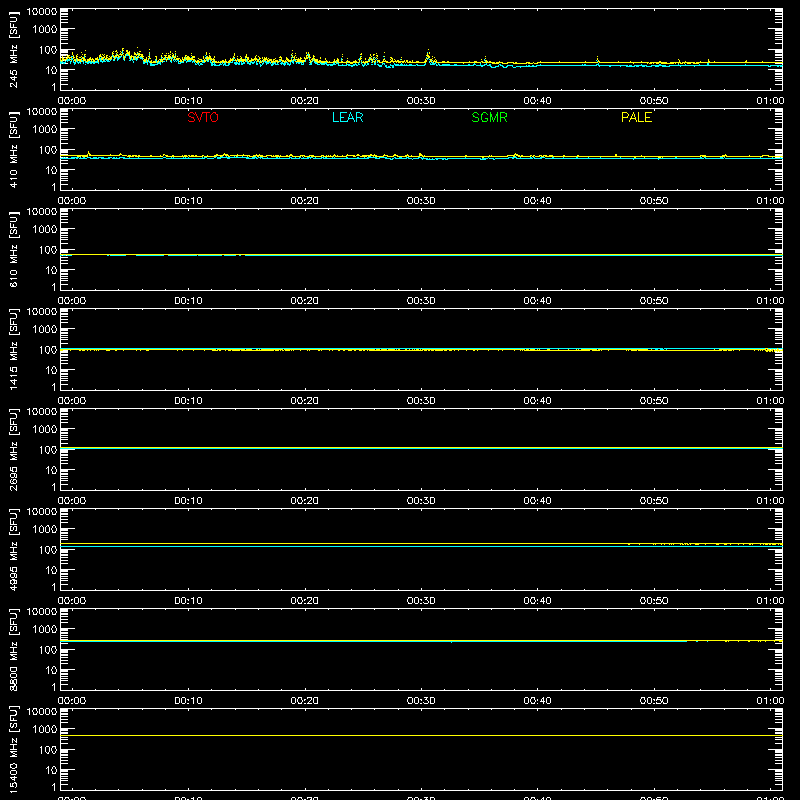Click 00:20 tick label below 2695 MHz plot

tap(305, 501)
